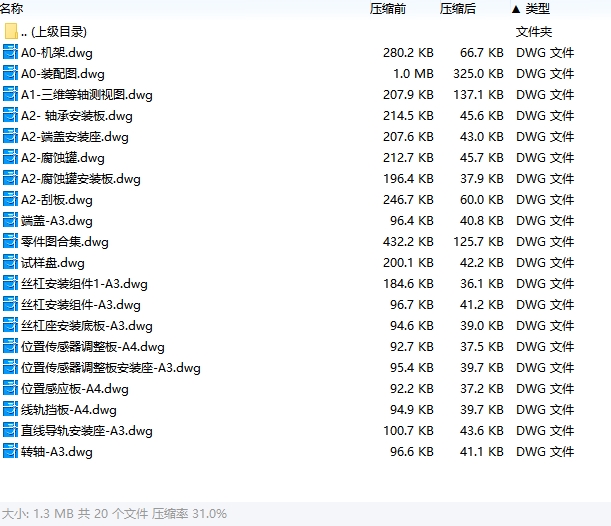Select the '.. (上级目录)' entry
The height and width of the screenshot is (526, 611).
[54, 32]
